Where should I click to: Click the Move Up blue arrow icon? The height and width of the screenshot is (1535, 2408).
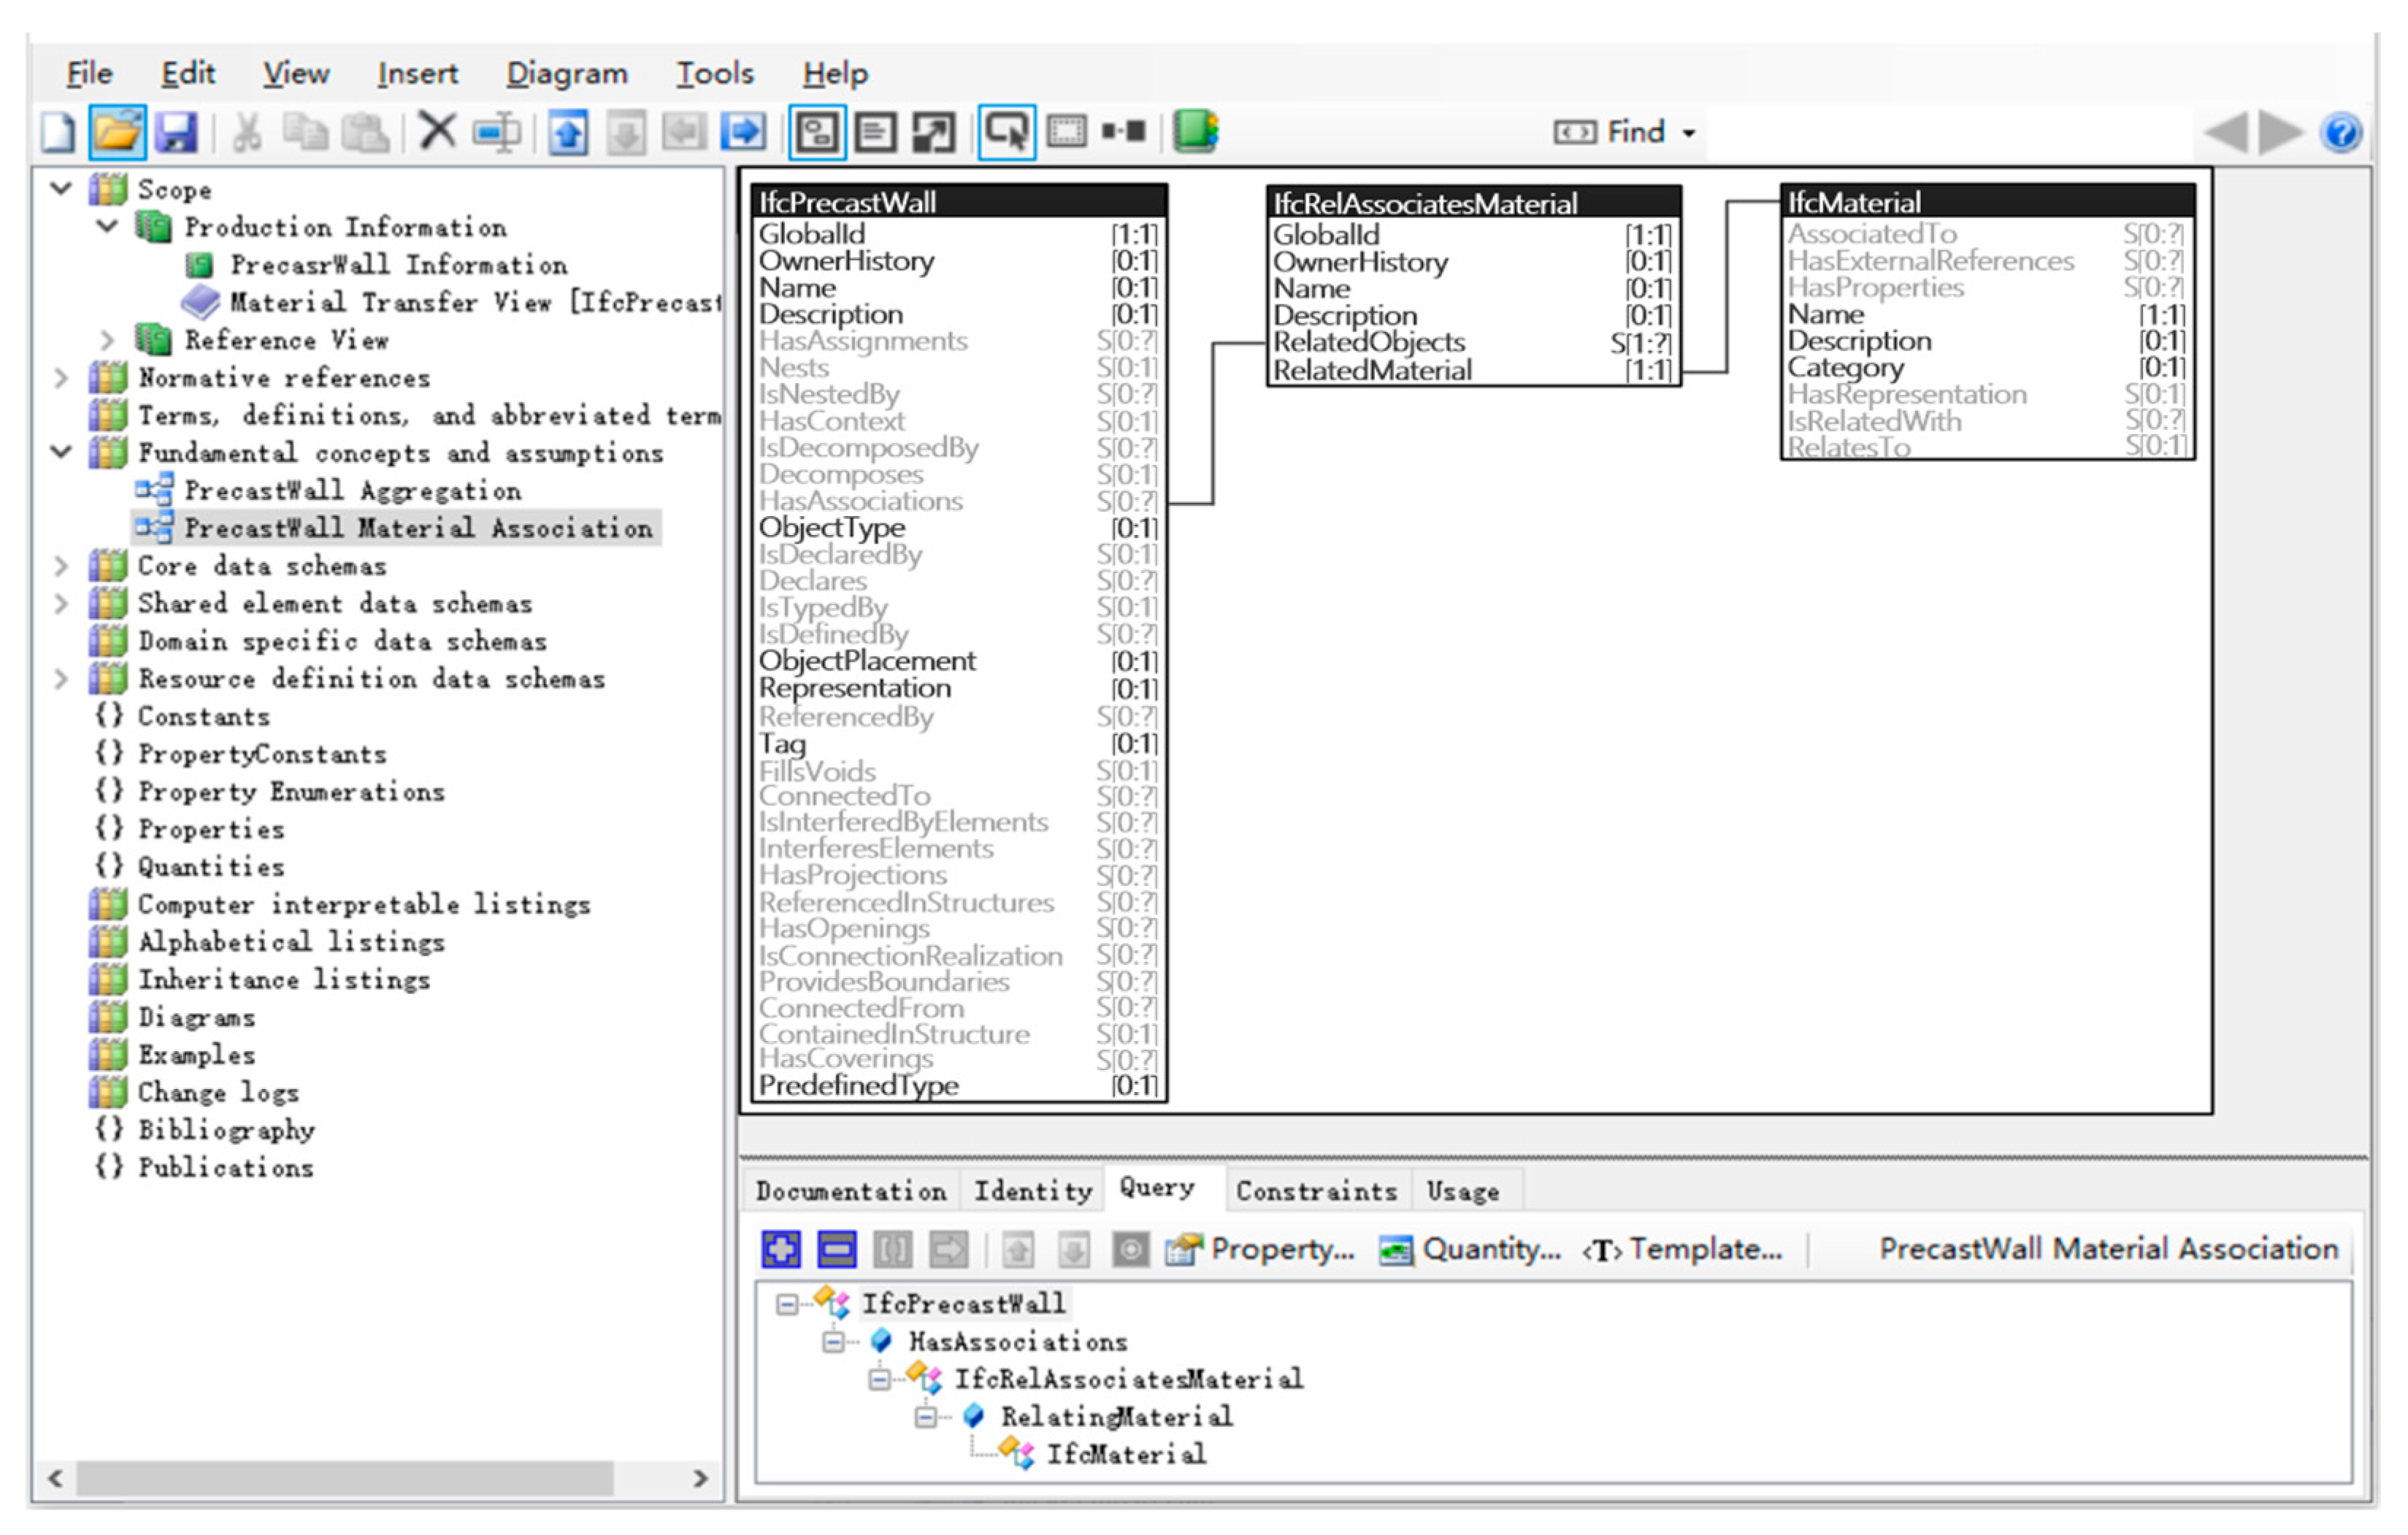[567, 132]
